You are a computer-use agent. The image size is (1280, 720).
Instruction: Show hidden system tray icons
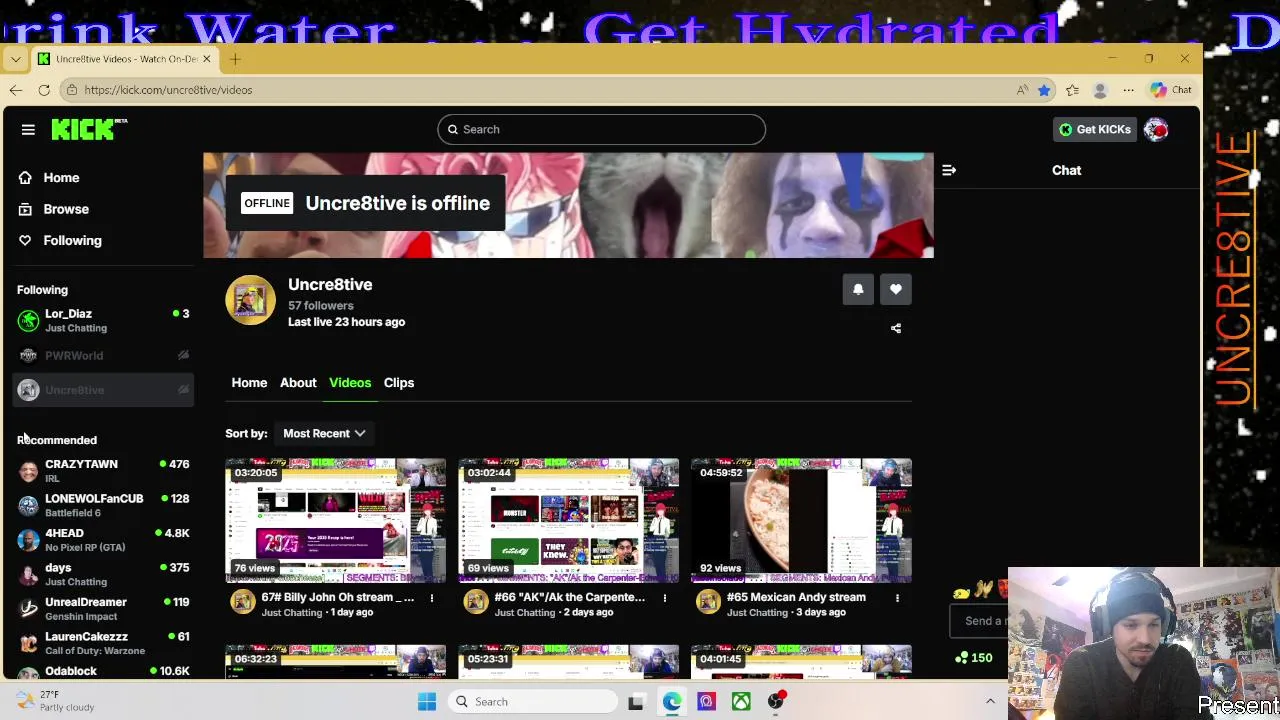tap(990, 702)
